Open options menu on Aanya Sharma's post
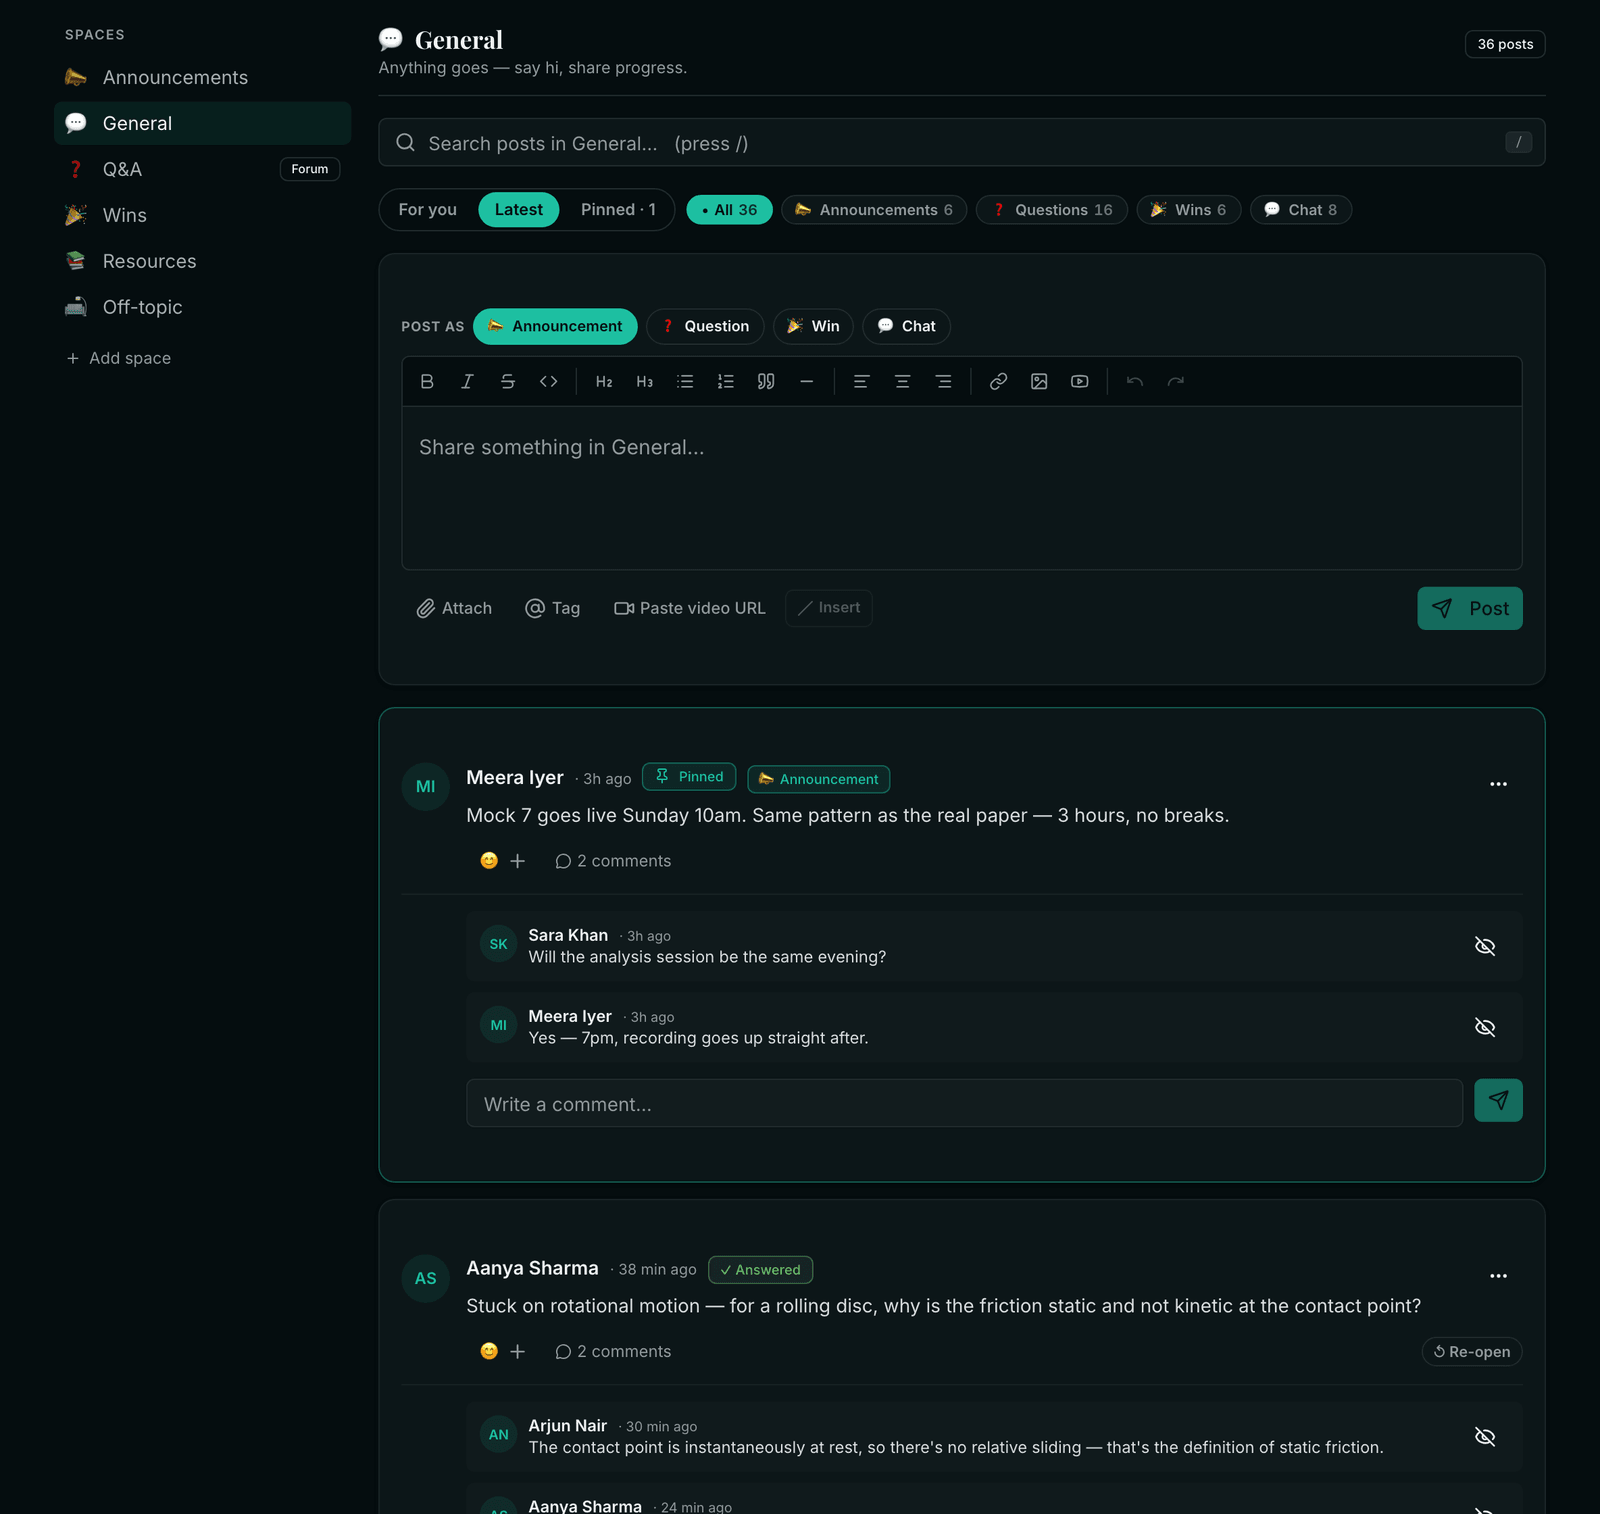The image size is (1600, 1514). tap(1498, 1276)
